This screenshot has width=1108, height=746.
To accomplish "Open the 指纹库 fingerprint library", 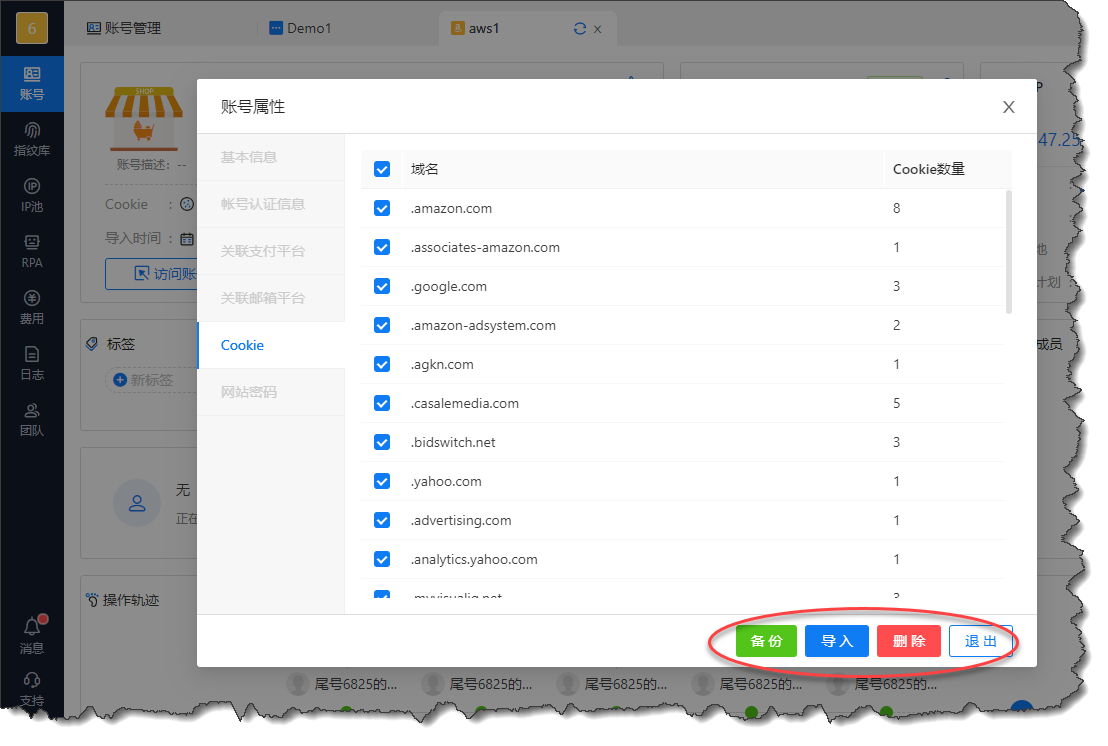I will (32, 139).
